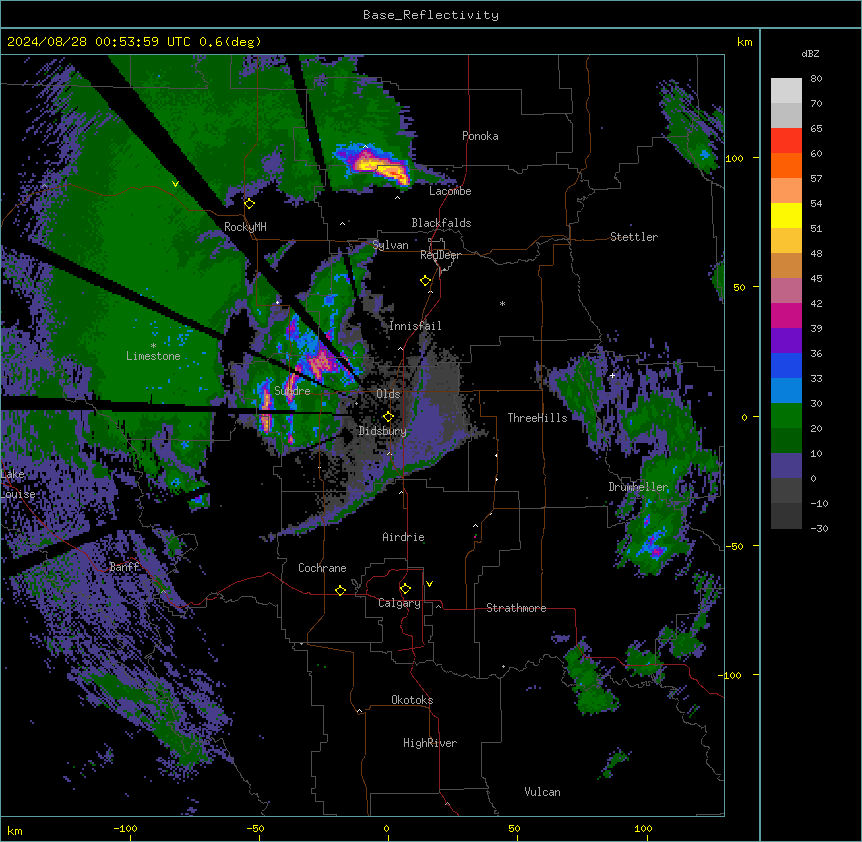Image resolution: width=862 pixels, height=842 pixels.
Task: Select the white 70–80 dBZ legend swatch
Action: coord(786,91)
